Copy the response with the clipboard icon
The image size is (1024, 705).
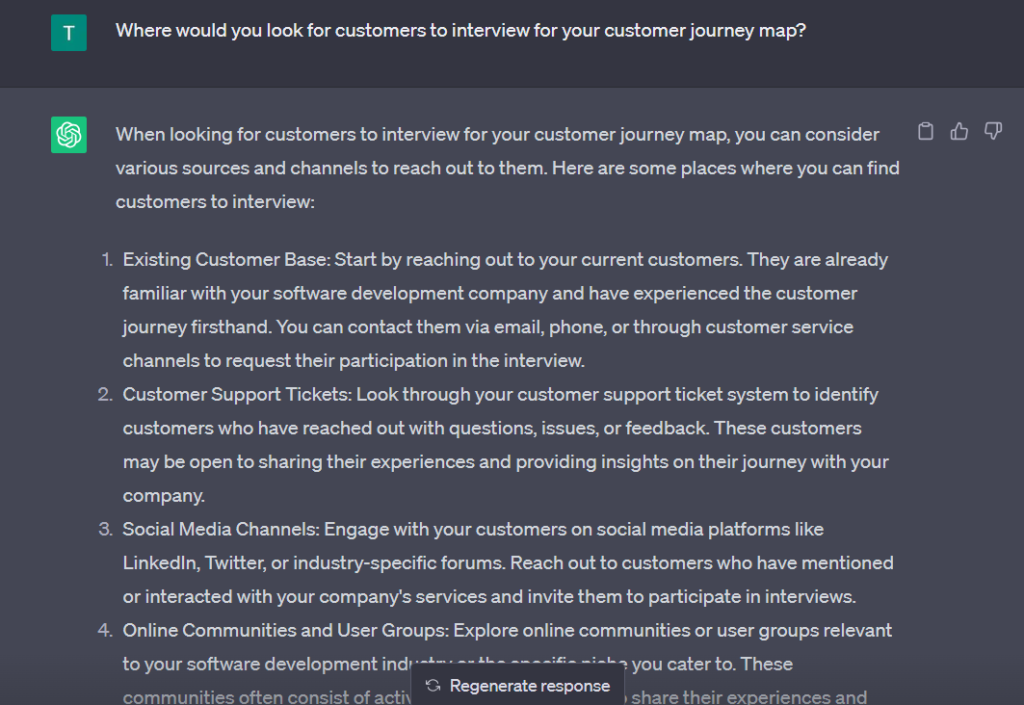coord(925,131)
